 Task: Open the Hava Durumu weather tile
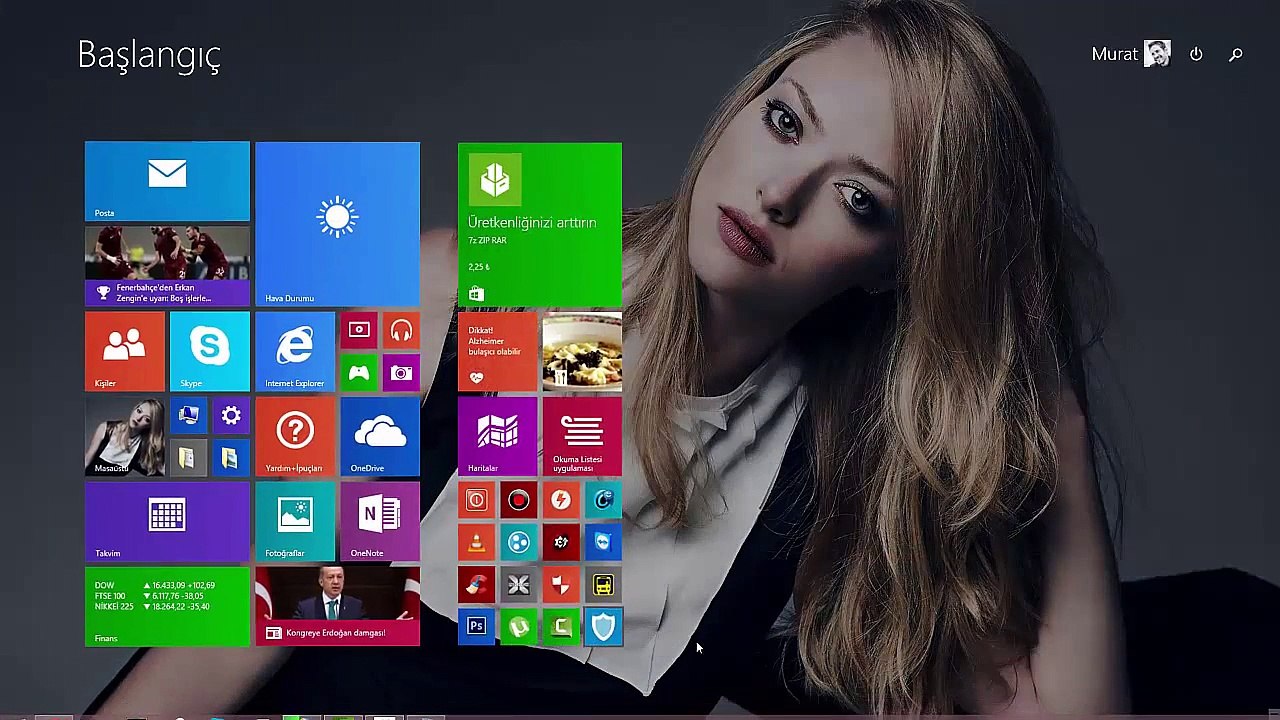(x=337, y=224)
